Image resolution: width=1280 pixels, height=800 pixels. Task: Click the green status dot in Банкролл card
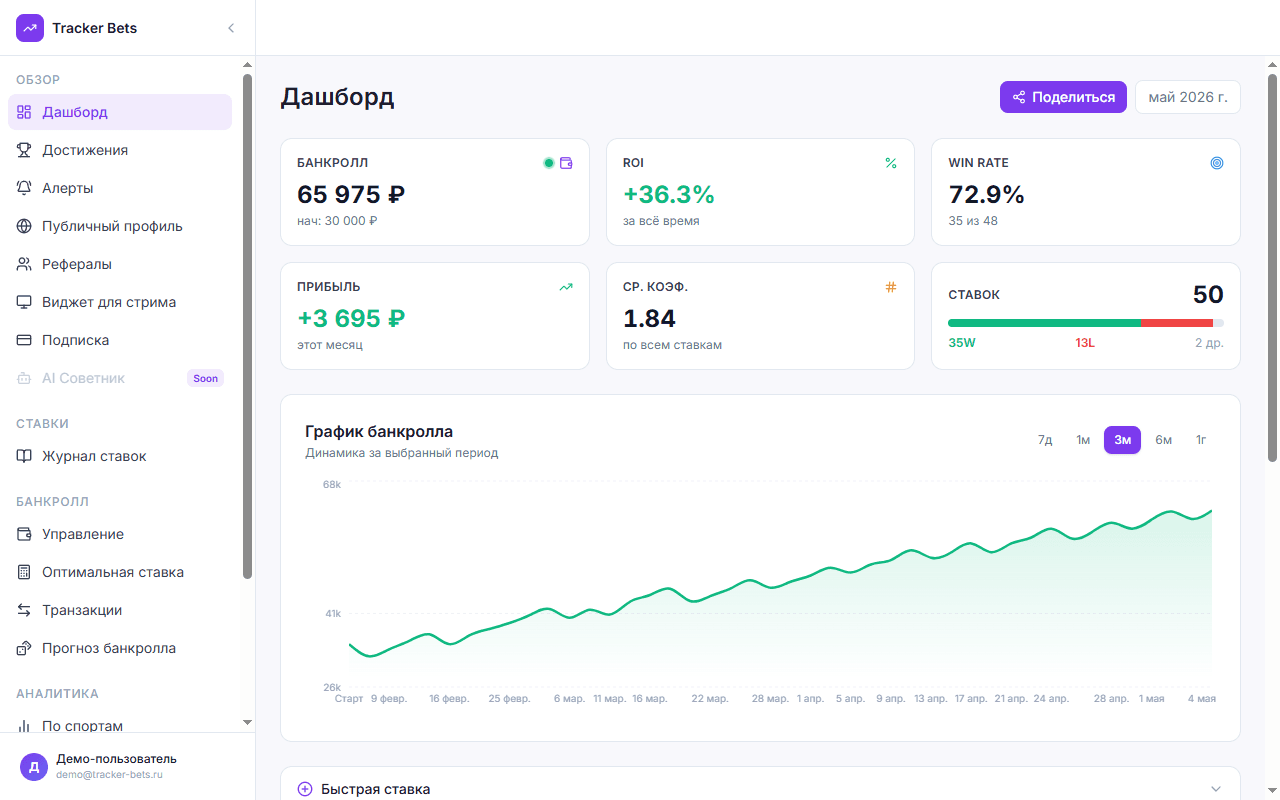[x=548, y=163]
